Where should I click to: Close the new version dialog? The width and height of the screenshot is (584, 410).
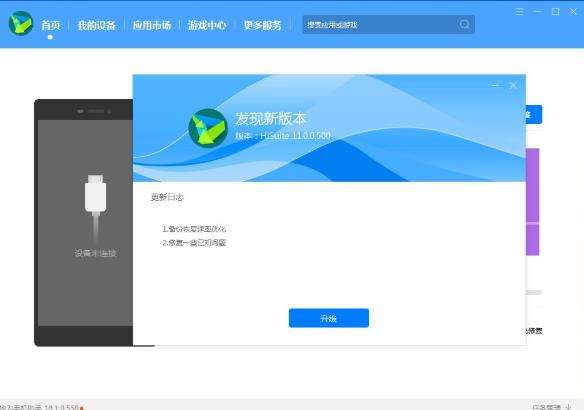coord(513,85)
